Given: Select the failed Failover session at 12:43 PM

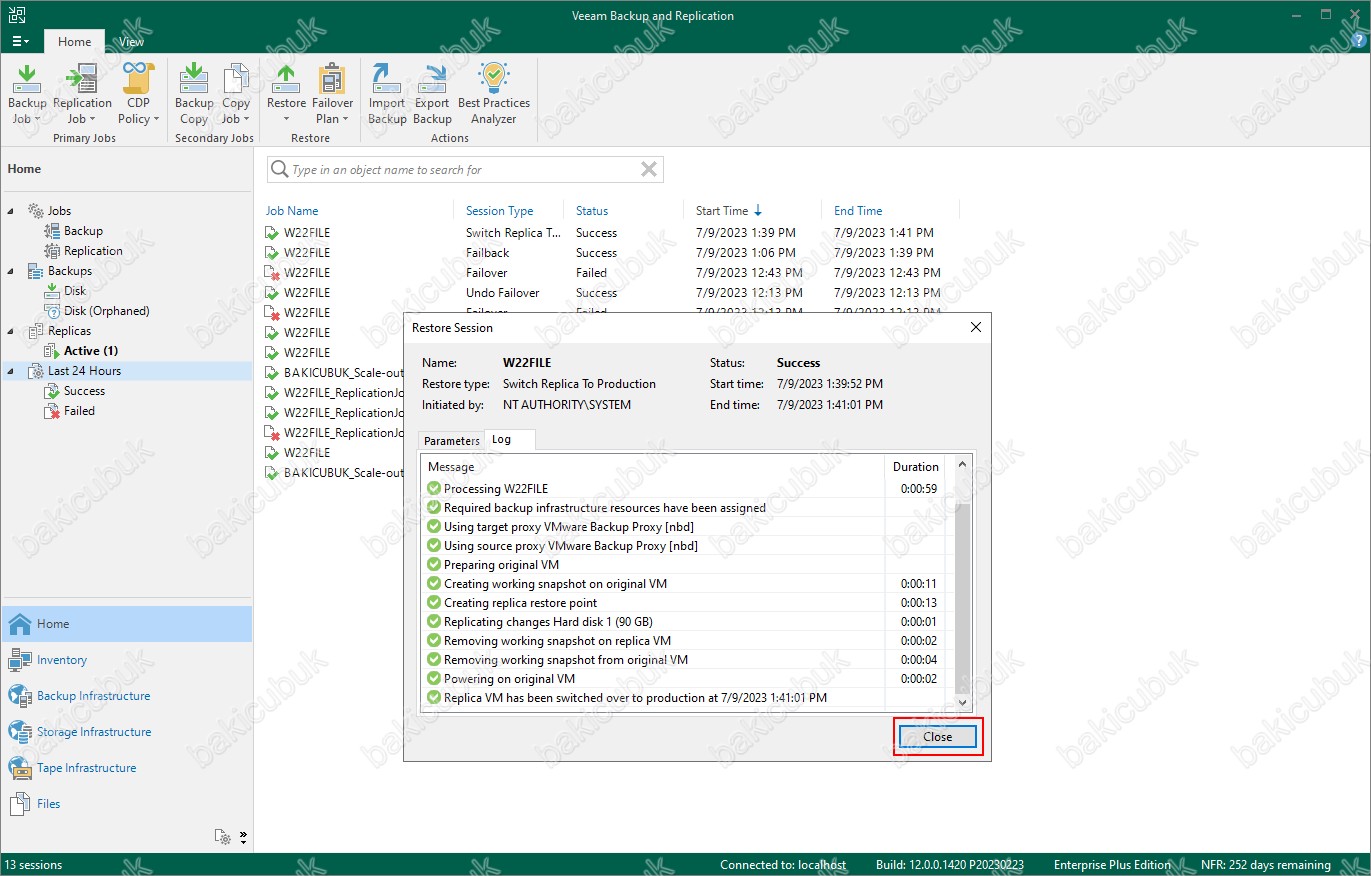Looking at the screenshot, I should 612,273.
